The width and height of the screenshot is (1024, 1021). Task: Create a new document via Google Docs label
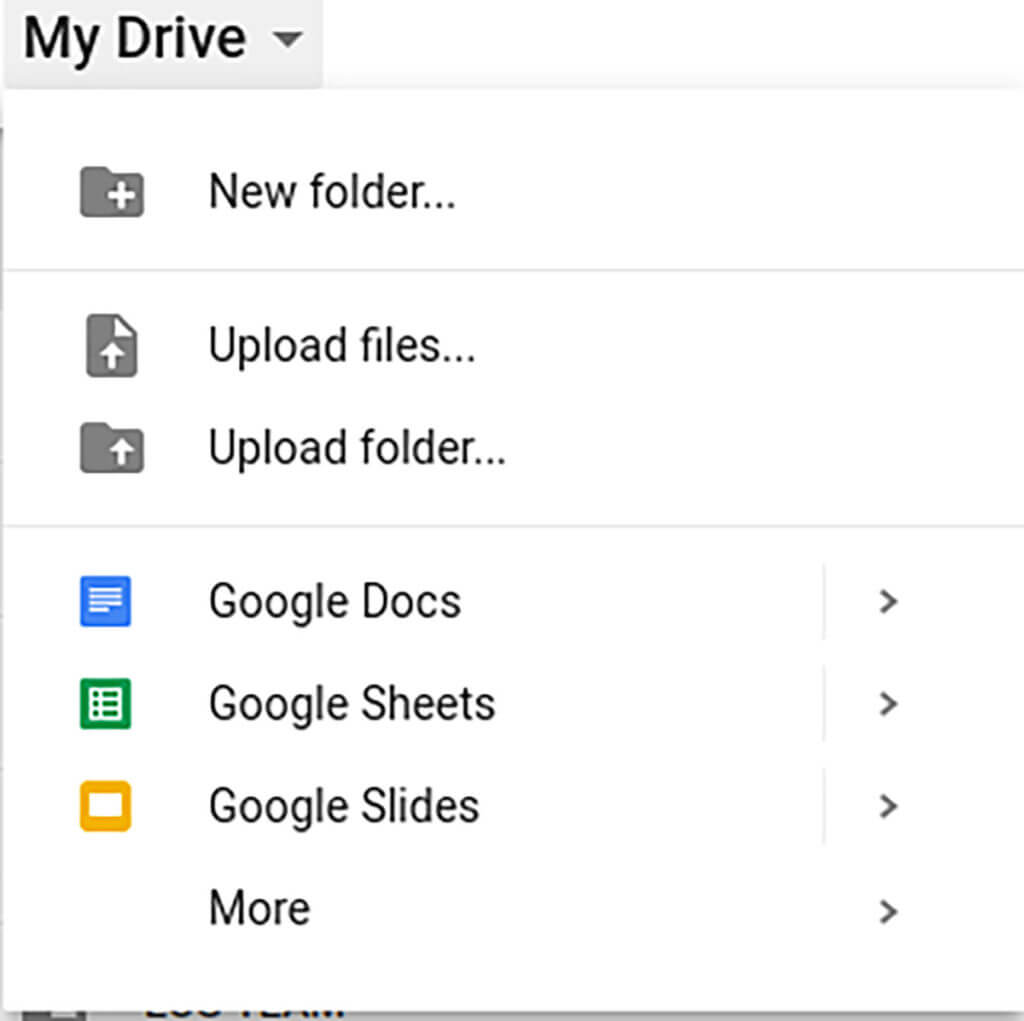coord(335,602)
